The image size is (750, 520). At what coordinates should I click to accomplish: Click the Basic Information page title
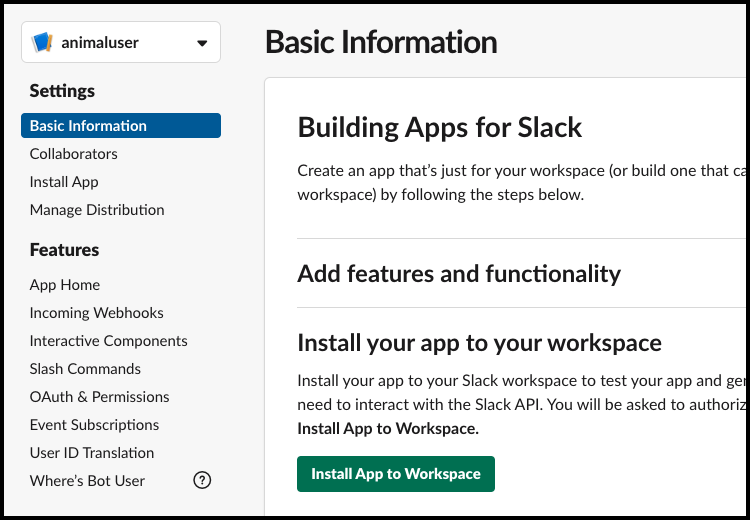pyautogui.click(x=381, y=42)
